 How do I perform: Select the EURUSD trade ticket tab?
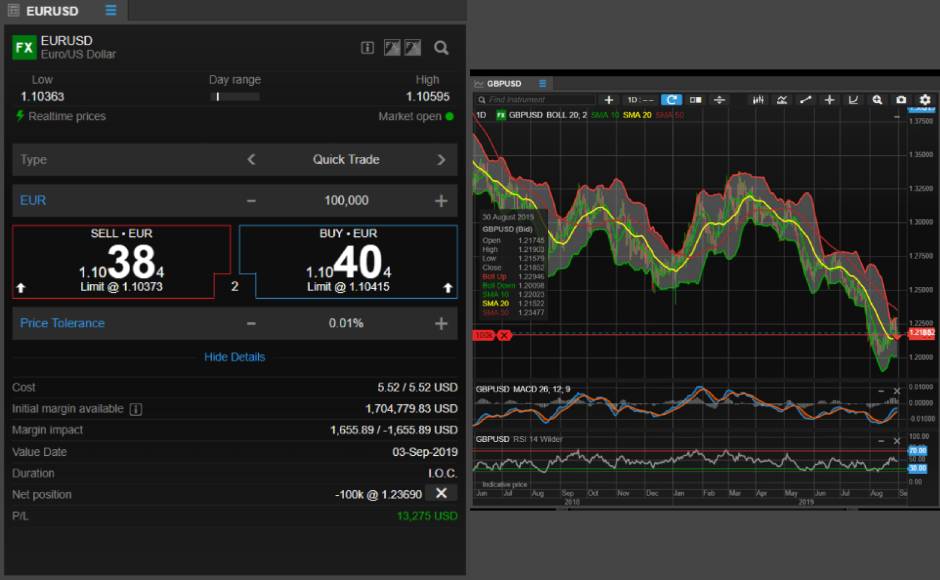pyautogui.click(x=52, y=11)
